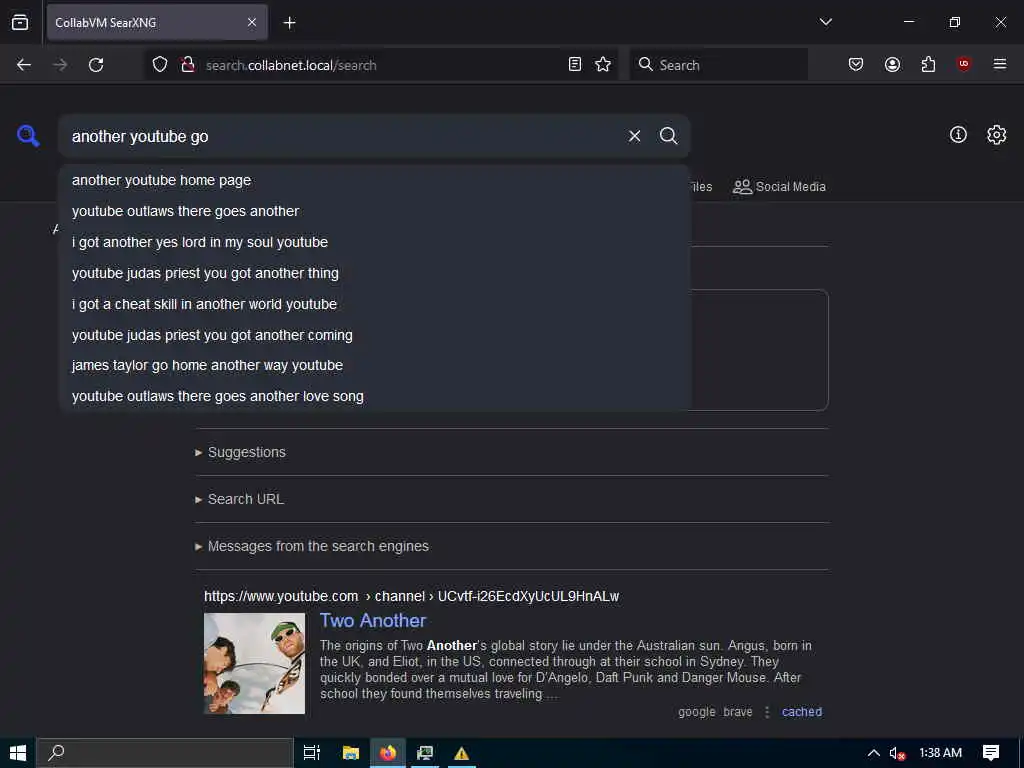
Task: Open the monitor app taskbar icon
Action: 425,753
